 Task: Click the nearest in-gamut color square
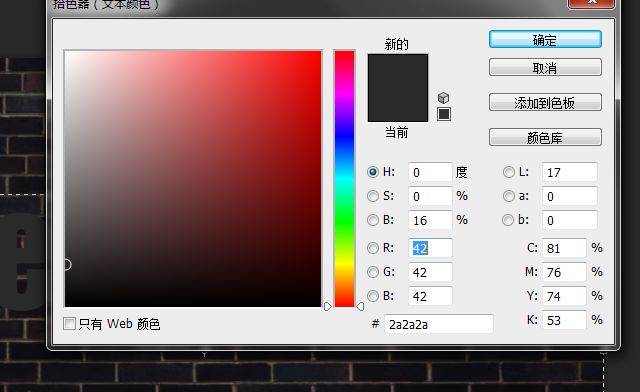444,114
